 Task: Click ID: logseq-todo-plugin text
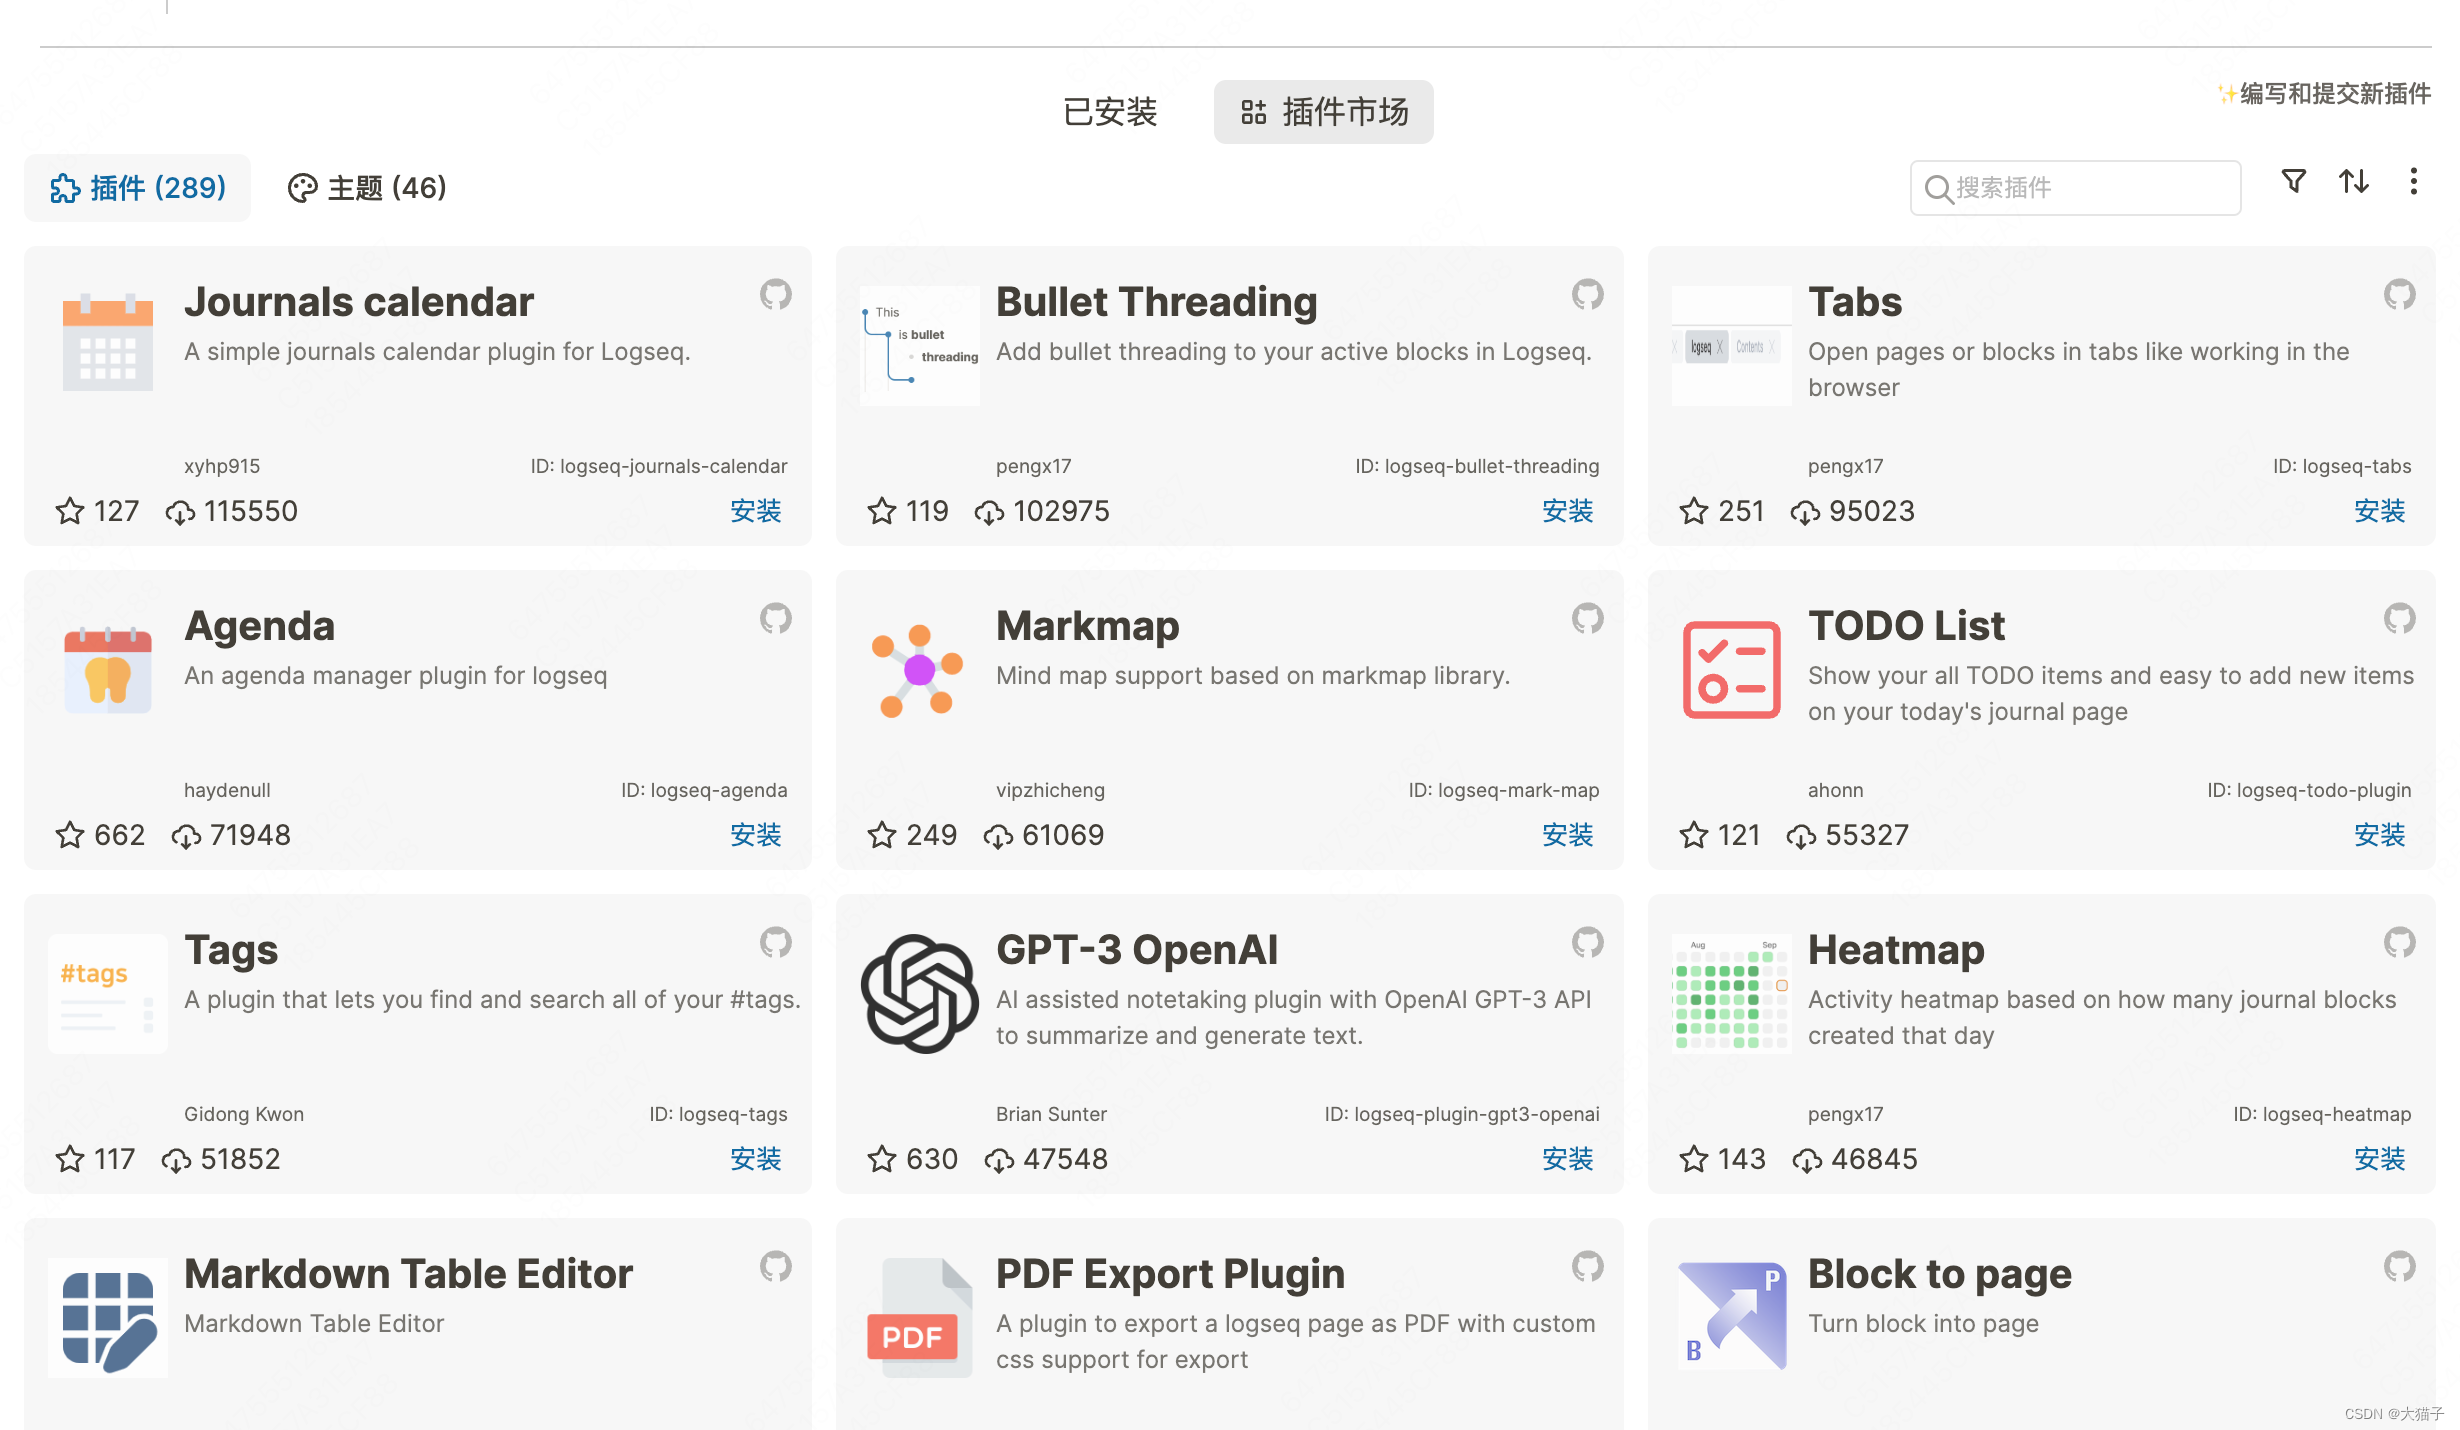[x=2309, y=790]
